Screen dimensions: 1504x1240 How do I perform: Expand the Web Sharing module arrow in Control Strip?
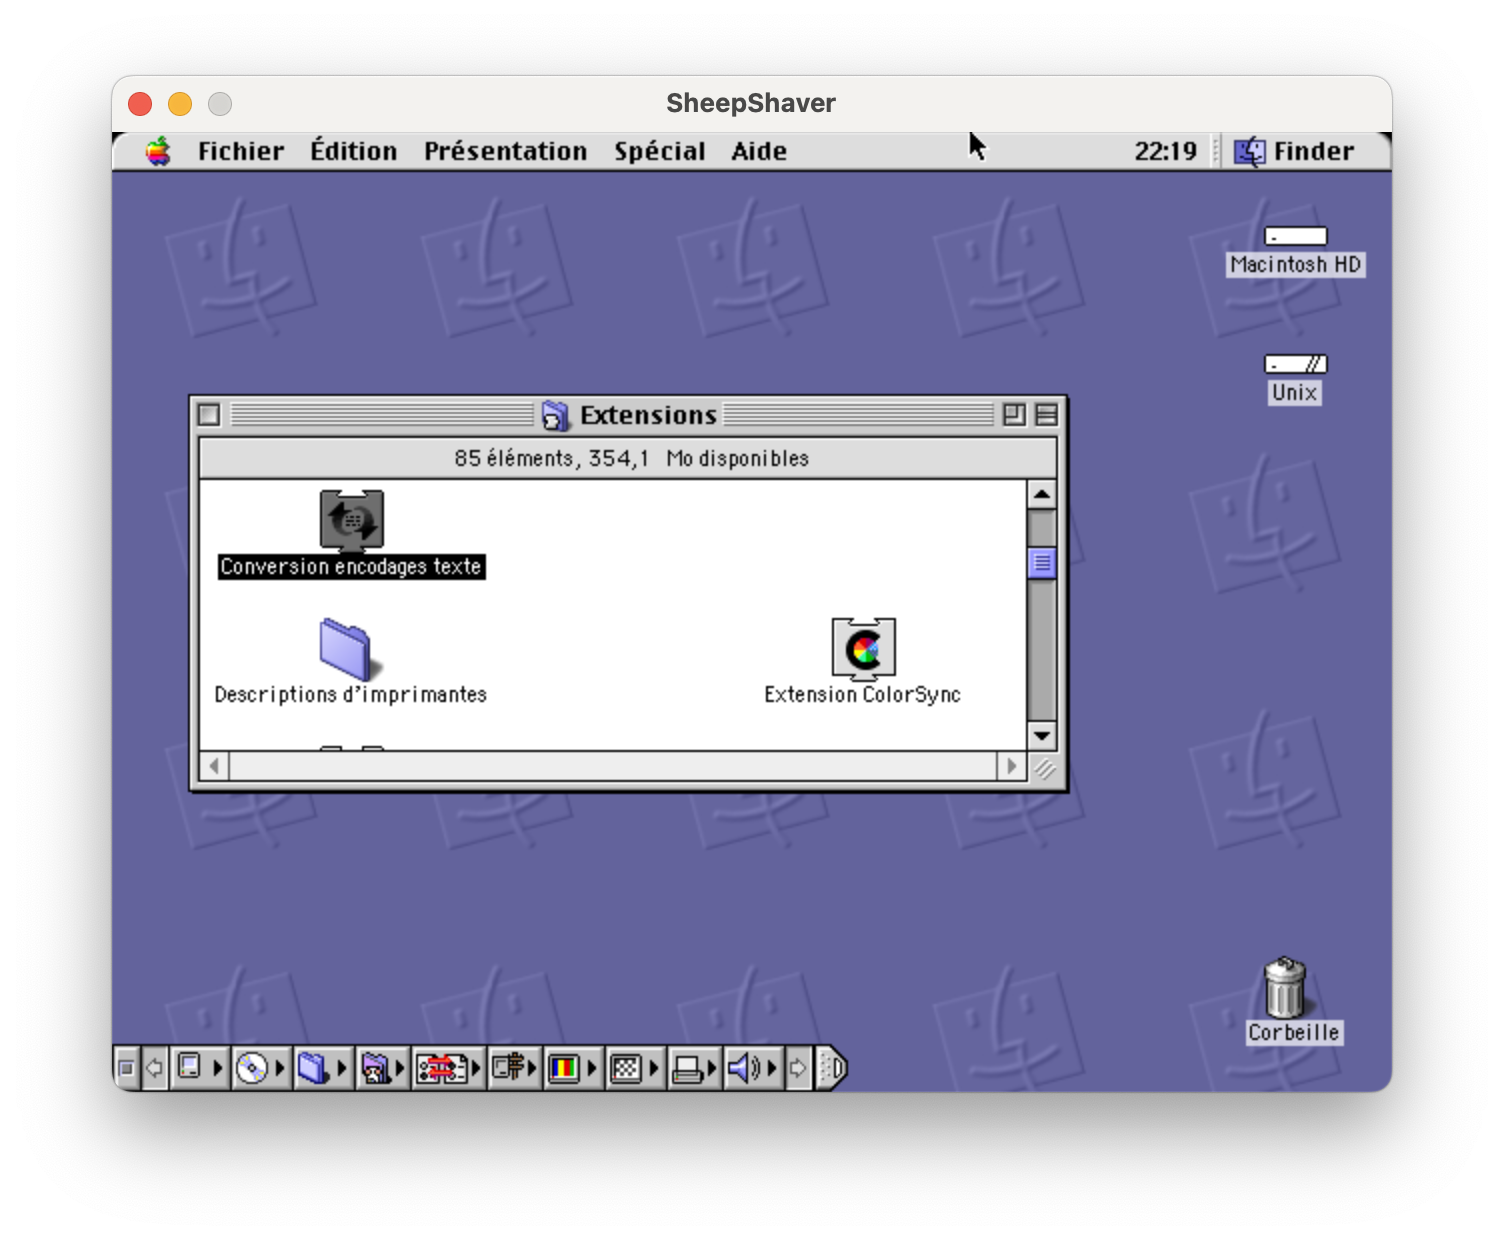tap(400, 1068)
